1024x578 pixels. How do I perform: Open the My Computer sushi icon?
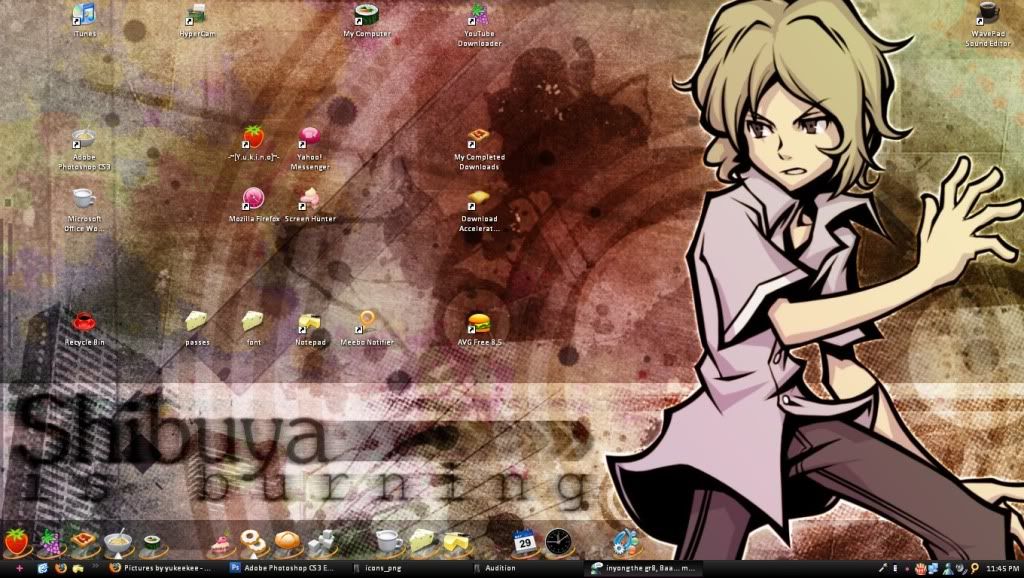(x=367, y=20)
